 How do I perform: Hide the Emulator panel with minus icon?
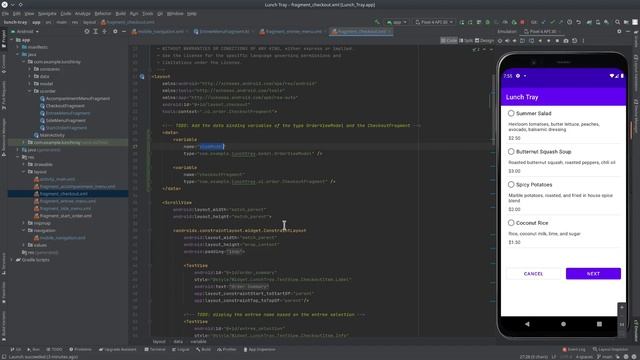pos(628,31)
